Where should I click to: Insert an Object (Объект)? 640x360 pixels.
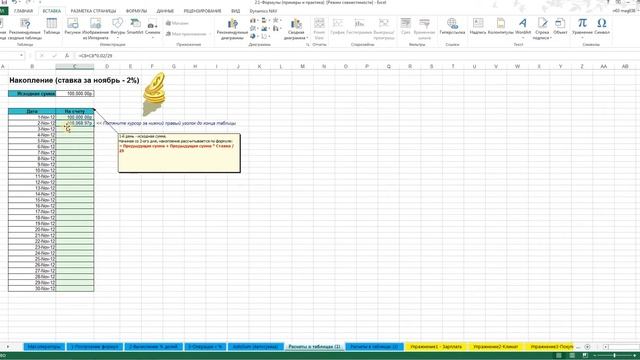point(560,26)
